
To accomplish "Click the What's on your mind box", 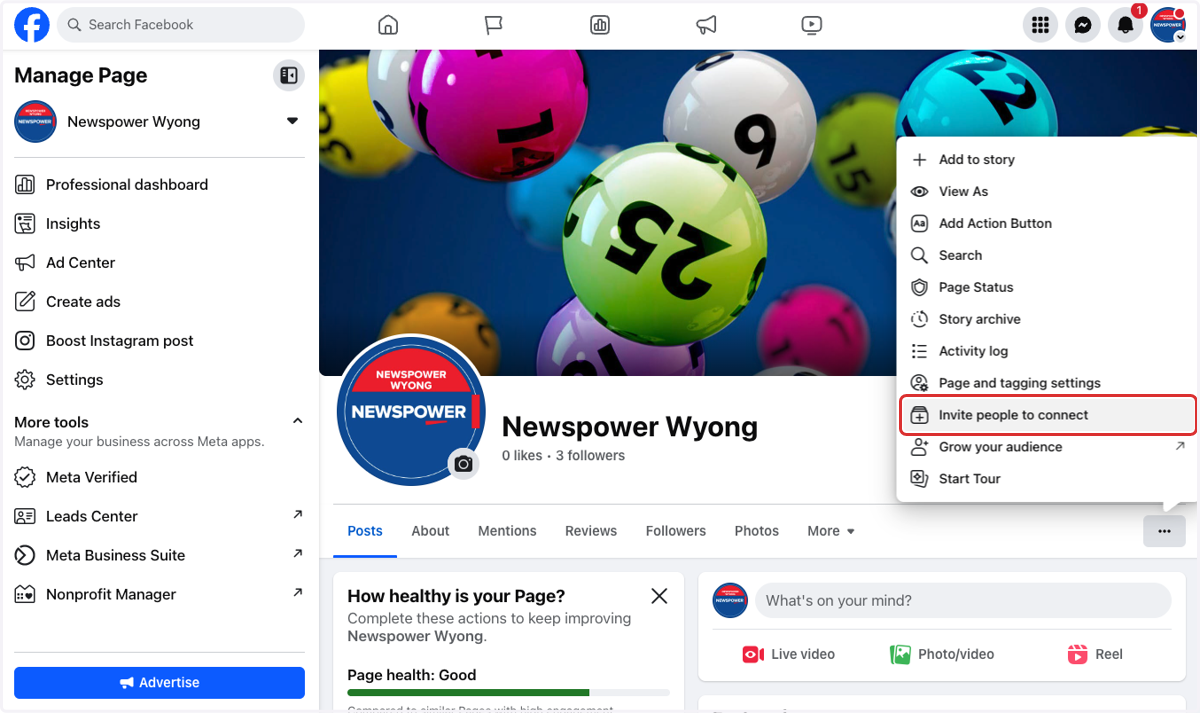I will [x=963, y=601].
